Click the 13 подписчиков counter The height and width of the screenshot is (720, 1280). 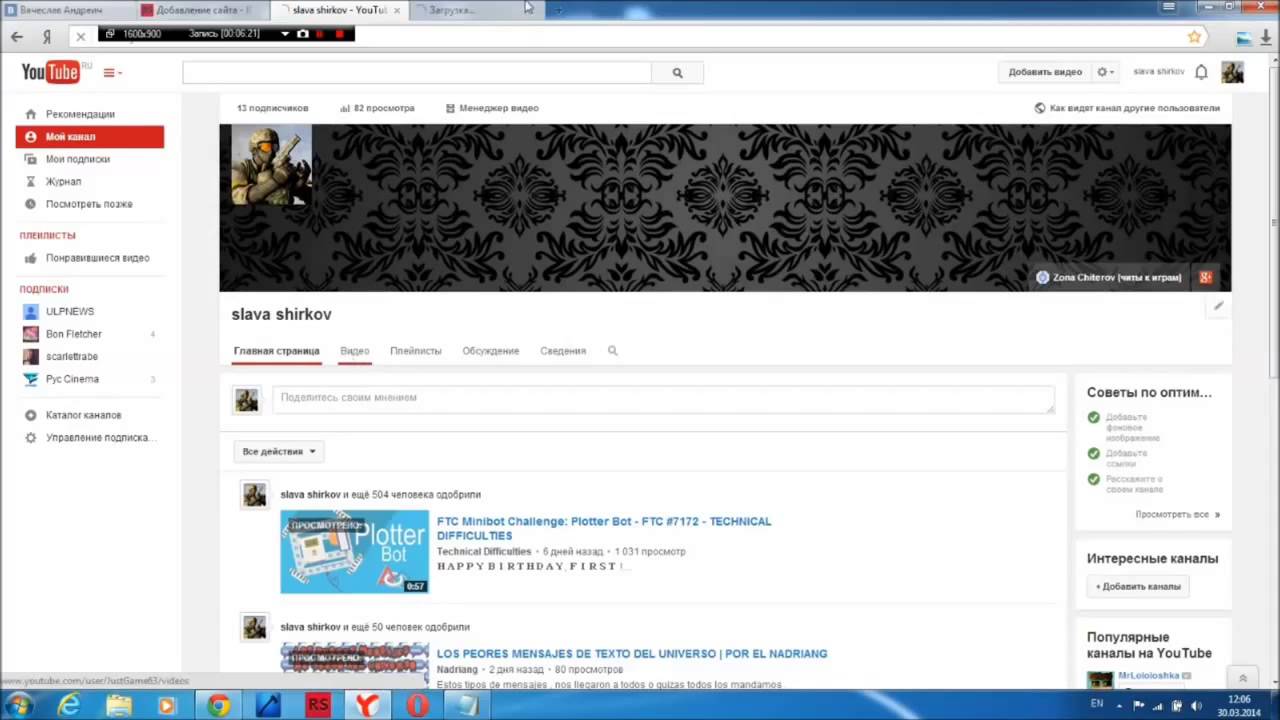pyautogui.click(x=272, y=108)
